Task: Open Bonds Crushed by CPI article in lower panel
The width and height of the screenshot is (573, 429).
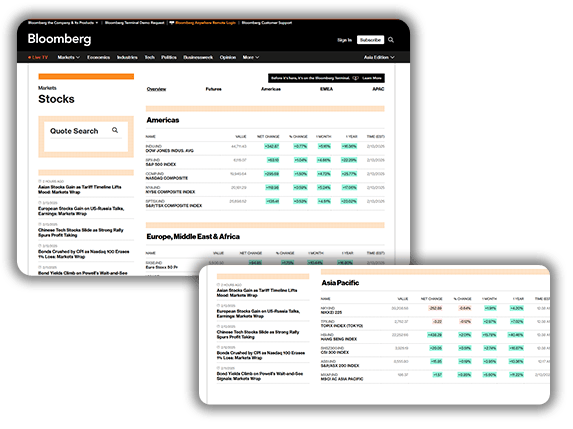Action: point(261,355)
